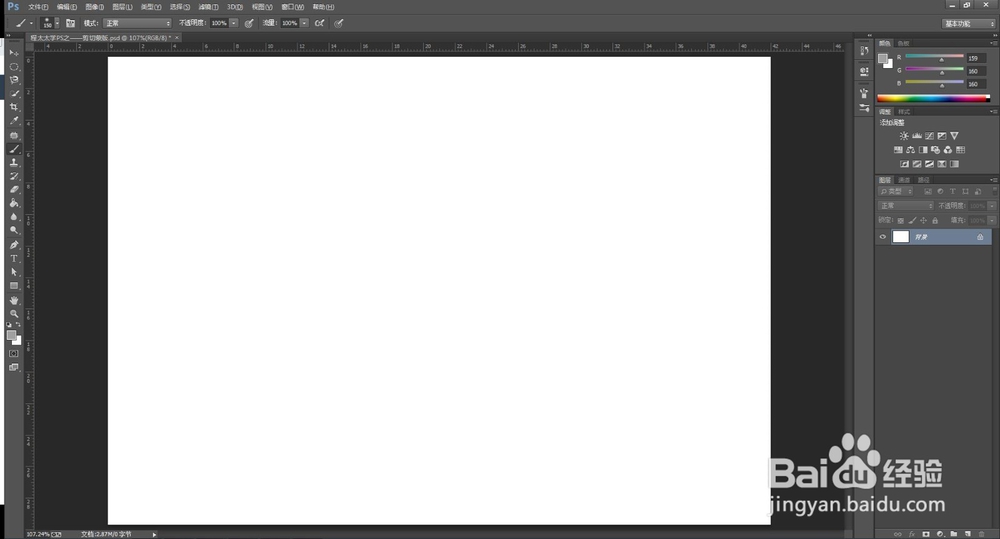Screen dimensions: 1000x539
Task: Select the Crop tool
Action: 14,107
